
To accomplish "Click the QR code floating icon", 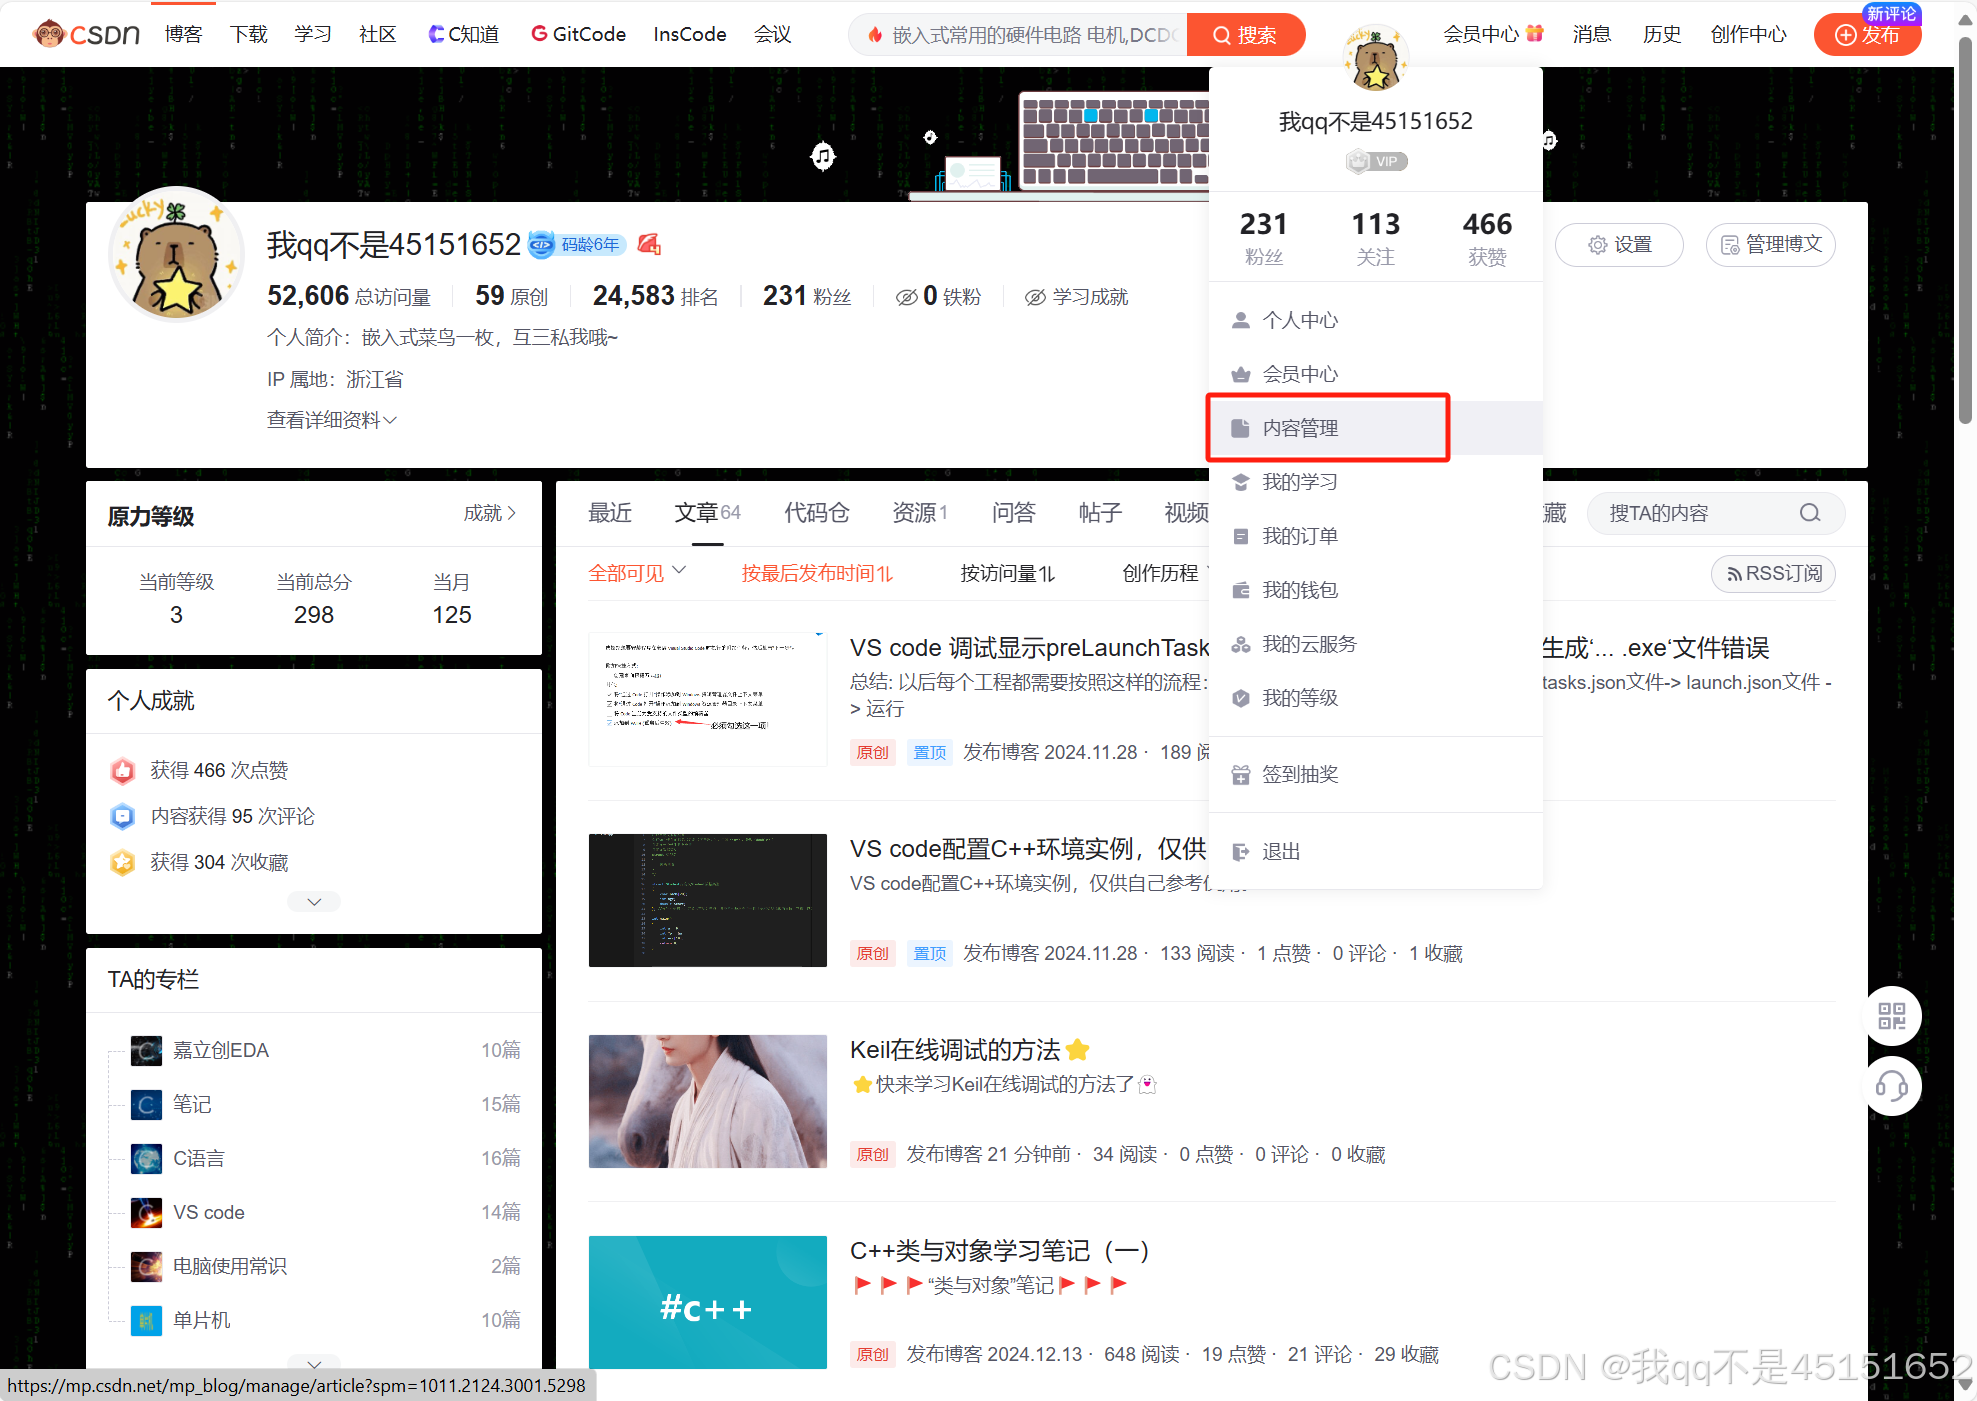I will click(1892, 1017).
